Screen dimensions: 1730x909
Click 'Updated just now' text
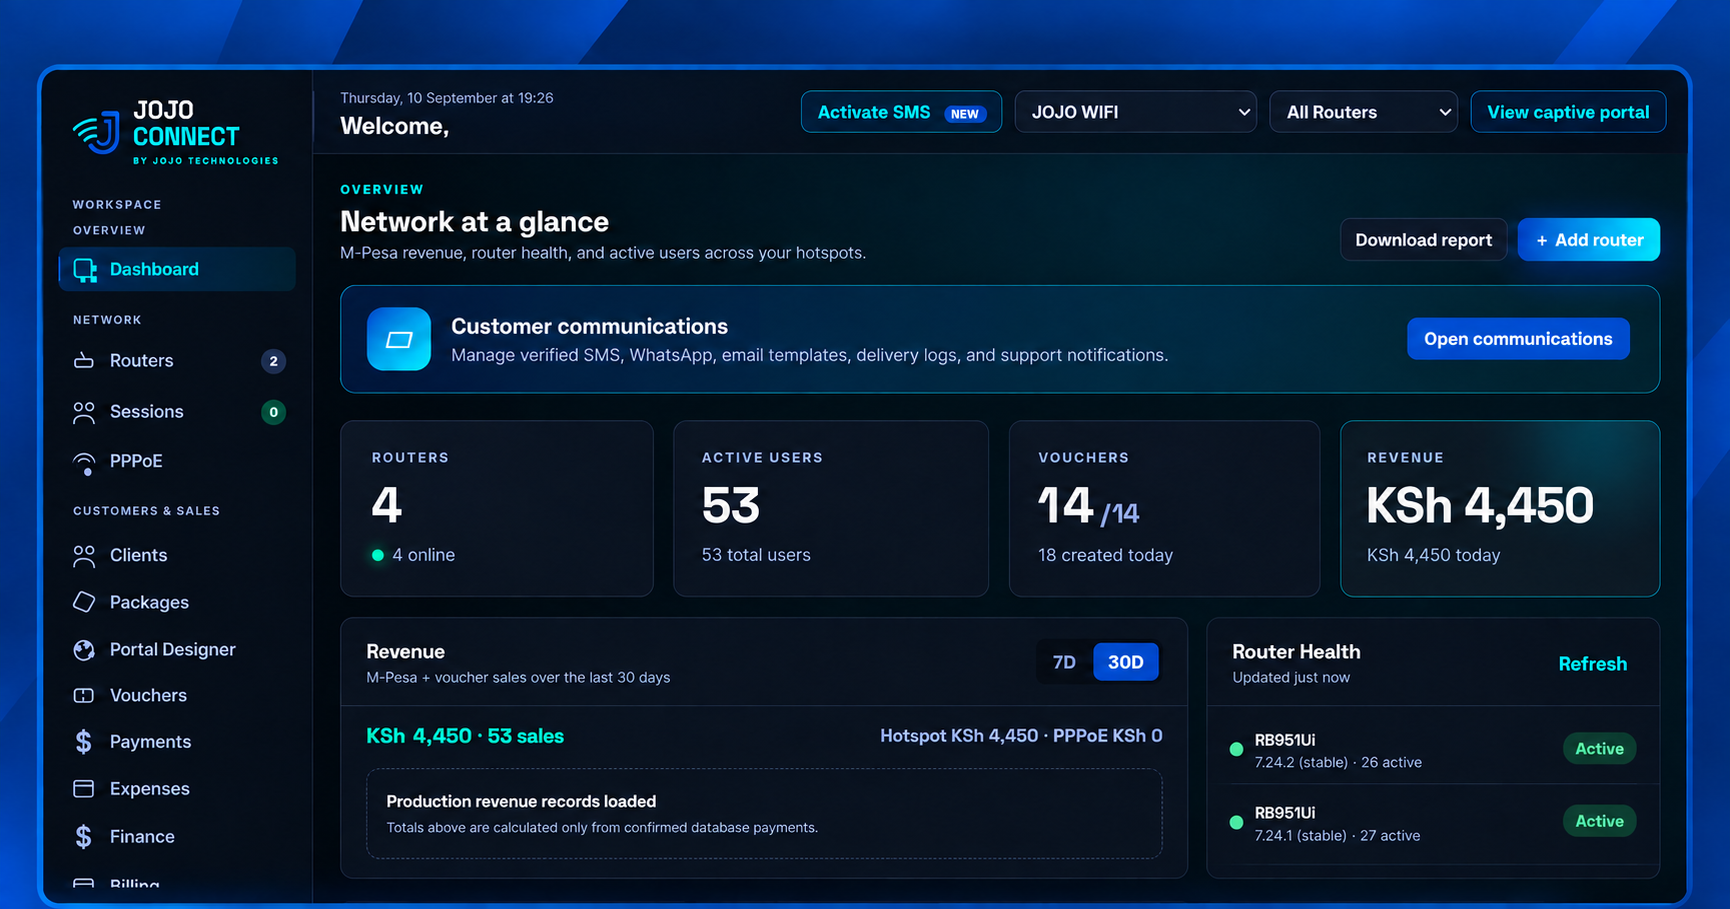(x=1291, y=678)
